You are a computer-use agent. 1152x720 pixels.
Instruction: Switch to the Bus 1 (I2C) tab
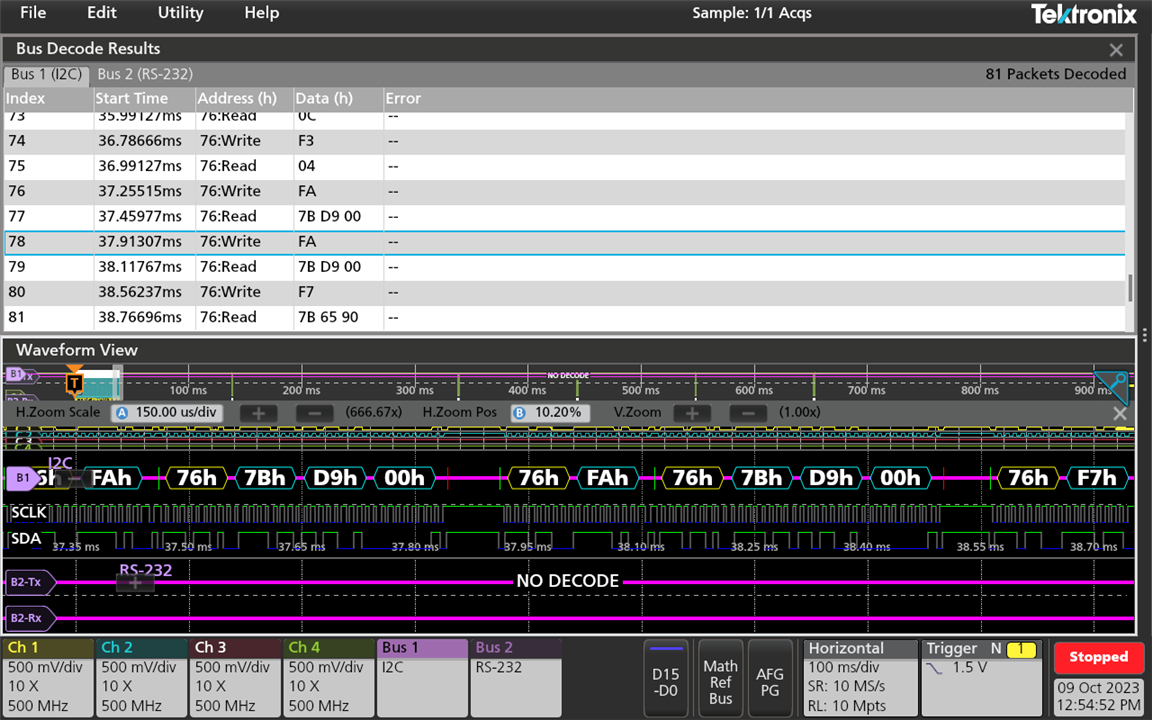[x=46, y=74]
